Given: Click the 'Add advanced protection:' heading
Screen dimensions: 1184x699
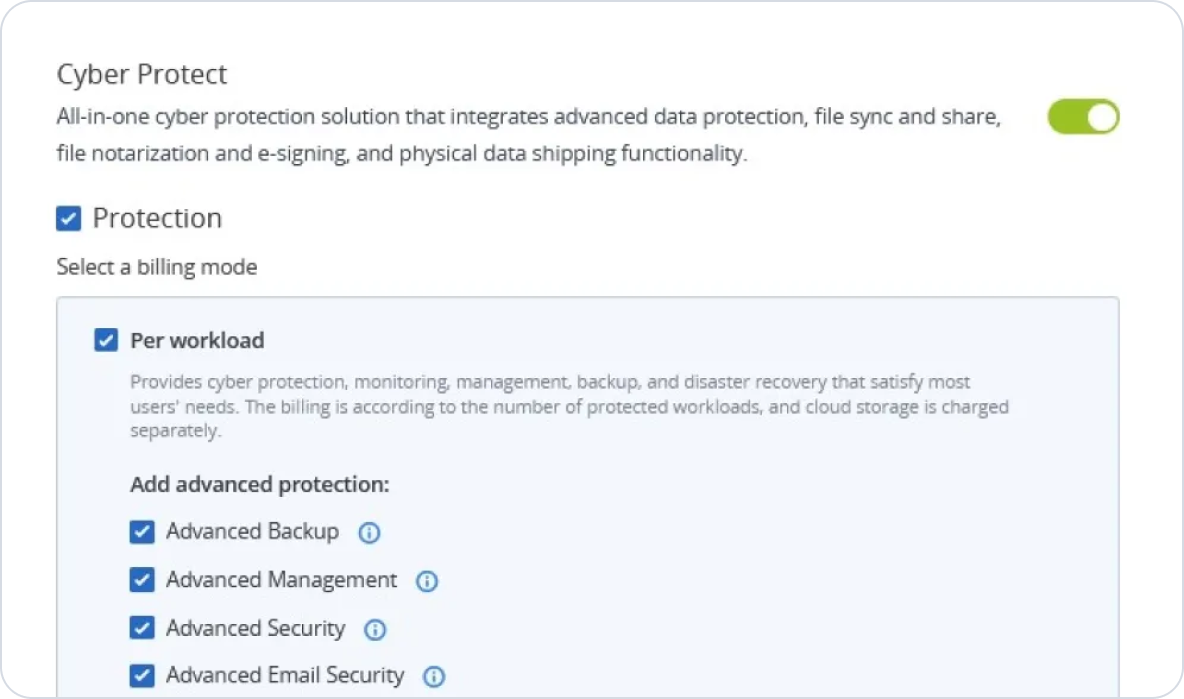Looking at the screenshot, I should pyautogui.click(x=259, y=485).
